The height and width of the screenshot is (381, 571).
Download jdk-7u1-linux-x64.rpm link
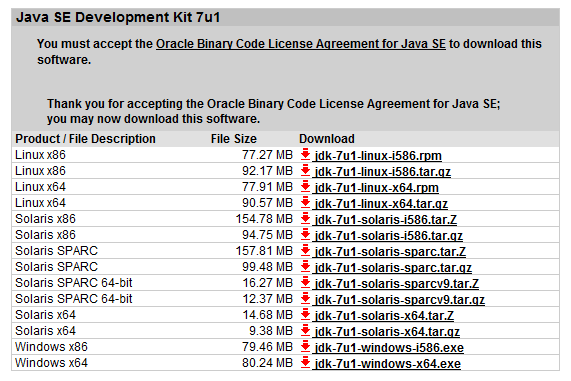tap(377, 188)
